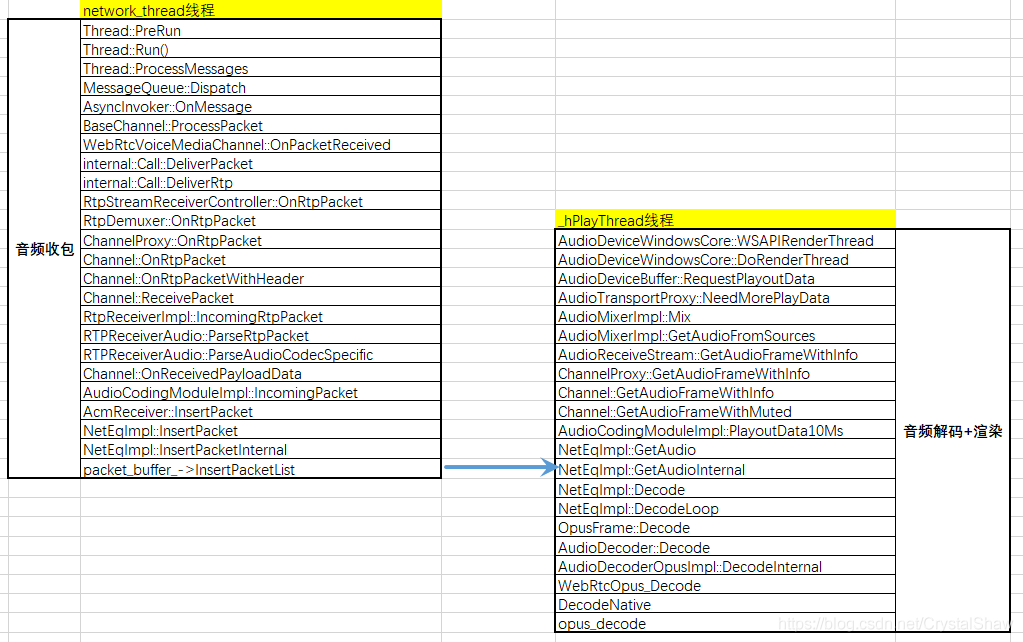
Task: Select the merged 音频收包 label cell
Action: tap(45, 249)
